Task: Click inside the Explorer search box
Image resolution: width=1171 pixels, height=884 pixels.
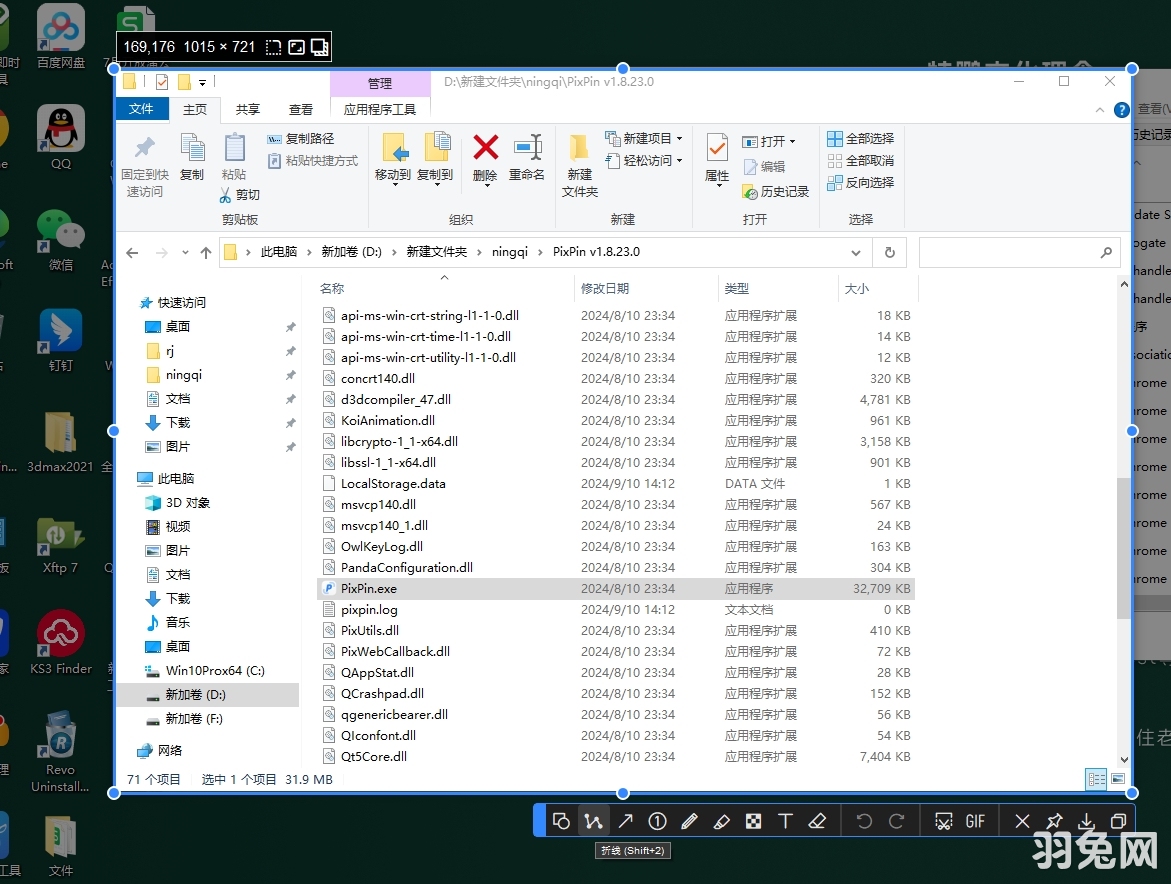Action: click(1010, 251)
